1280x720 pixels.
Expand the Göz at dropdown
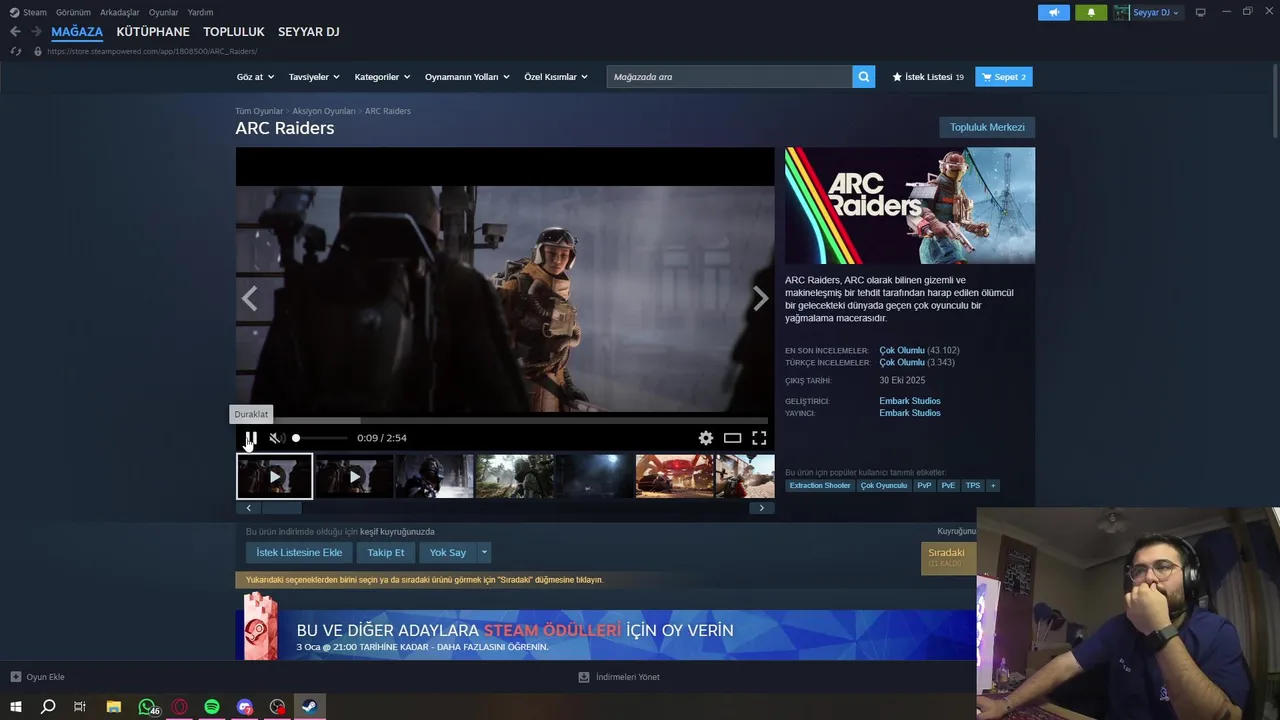click(x=255, y=77)
